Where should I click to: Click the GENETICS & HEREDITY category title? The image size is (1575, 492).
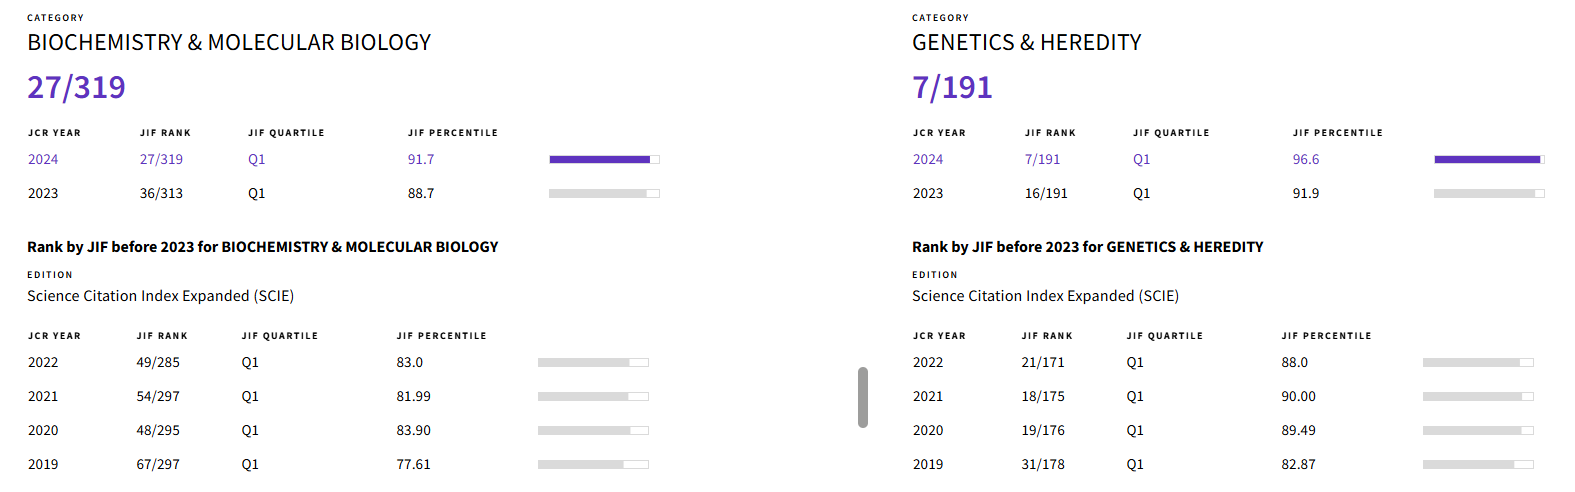pos(1027,43)
